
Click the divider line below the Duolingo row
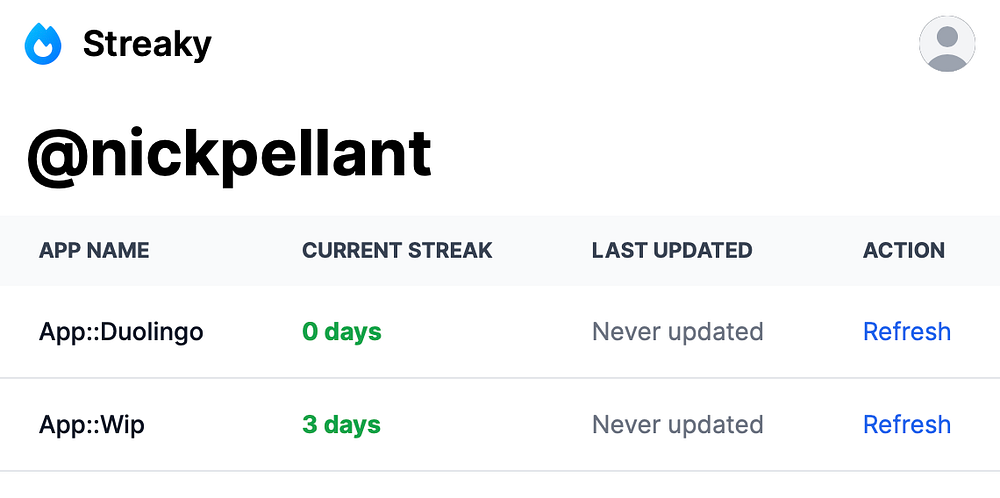click(x=500, y=378)
